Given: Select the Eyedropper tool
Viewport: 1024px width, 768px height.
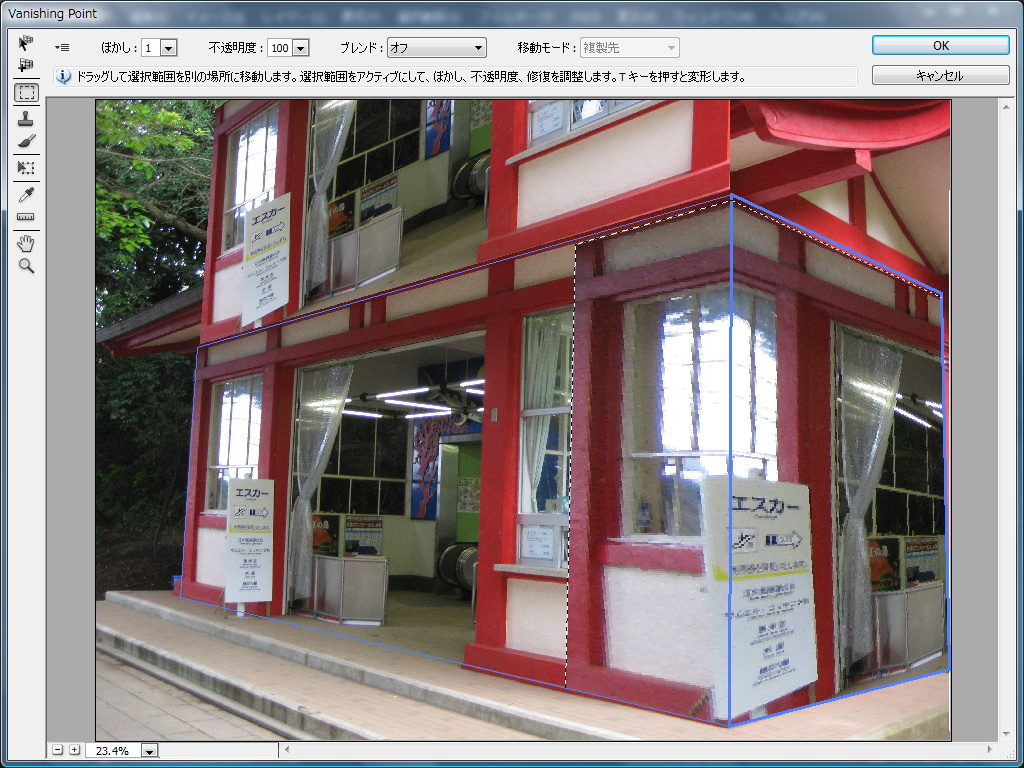Looking at the screenshot, I should click(x=25, y=195).
